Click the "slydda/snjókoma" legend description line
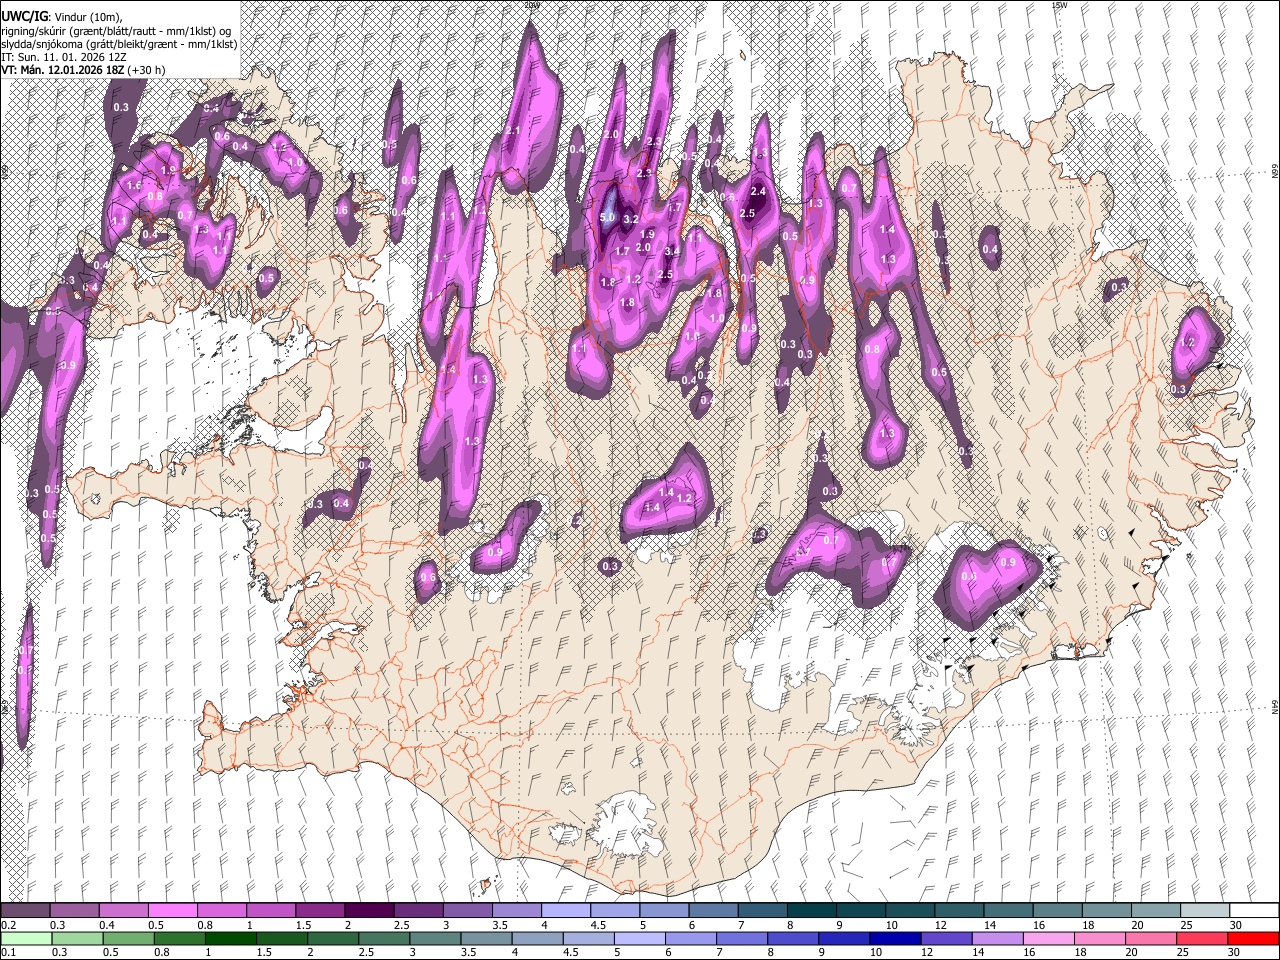 [x=119, y=44]
